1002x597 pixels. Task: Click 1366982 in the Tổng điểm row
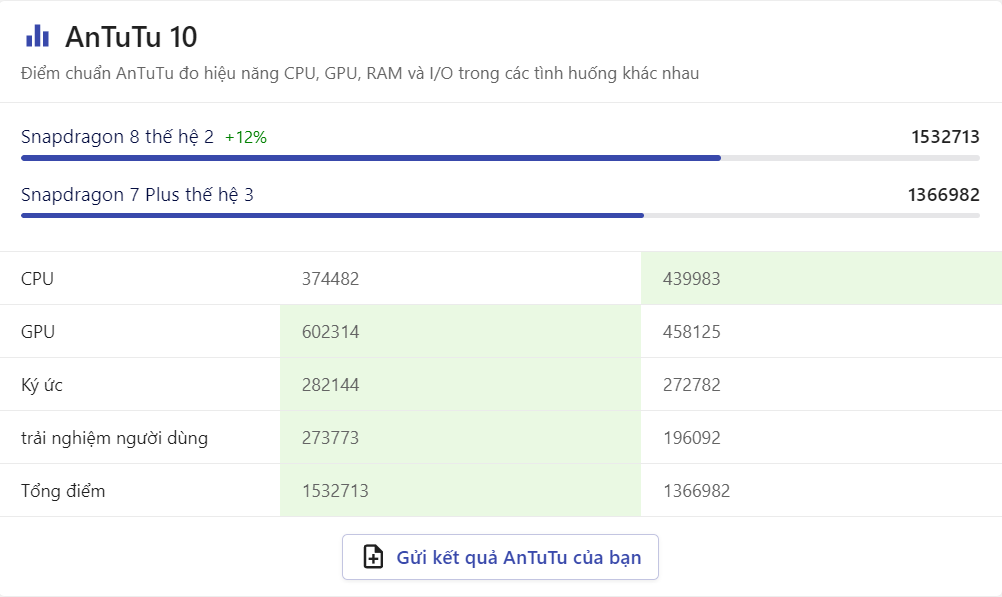[x=696, y=491]
